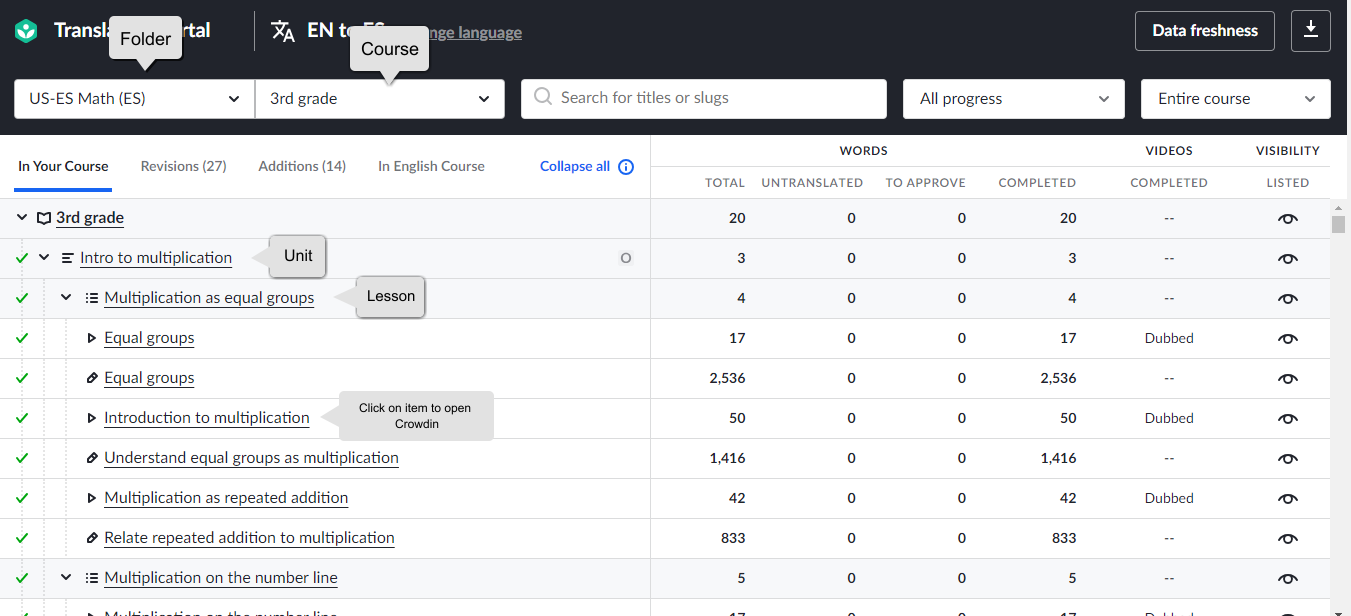
Task: Click video icon for Multiplication as repeated addition
Action: (x=92, y=498)
